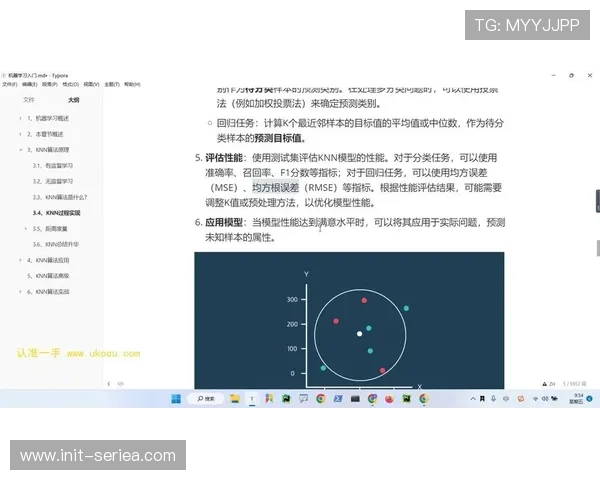This screenshot has width=600, height=480.
Task: Expand outline item 3.5、距离度量
Action: tap(26, 229)
